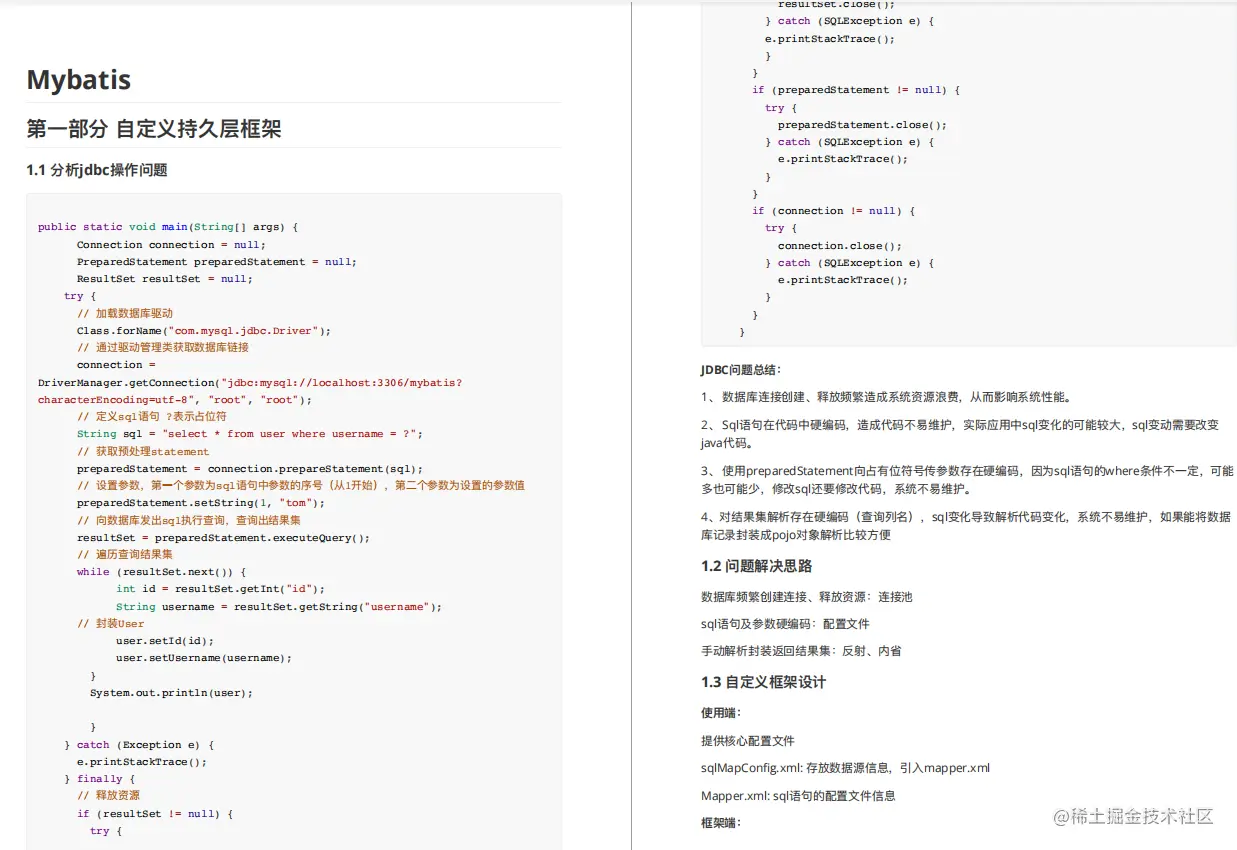Click the 'String sql = "select * from user' line
Screen dimensions: 1237x850
point(250,434)
